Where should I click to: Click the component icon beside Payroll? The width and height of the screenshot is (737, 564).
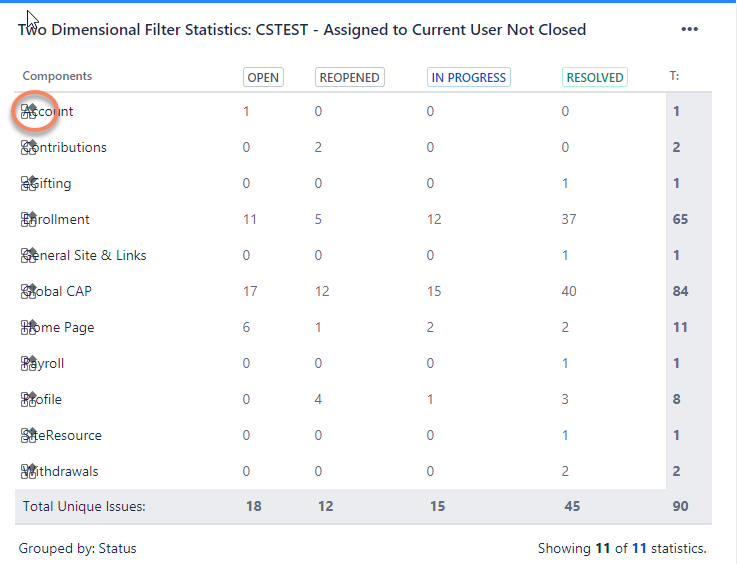(x=29, y=363)
